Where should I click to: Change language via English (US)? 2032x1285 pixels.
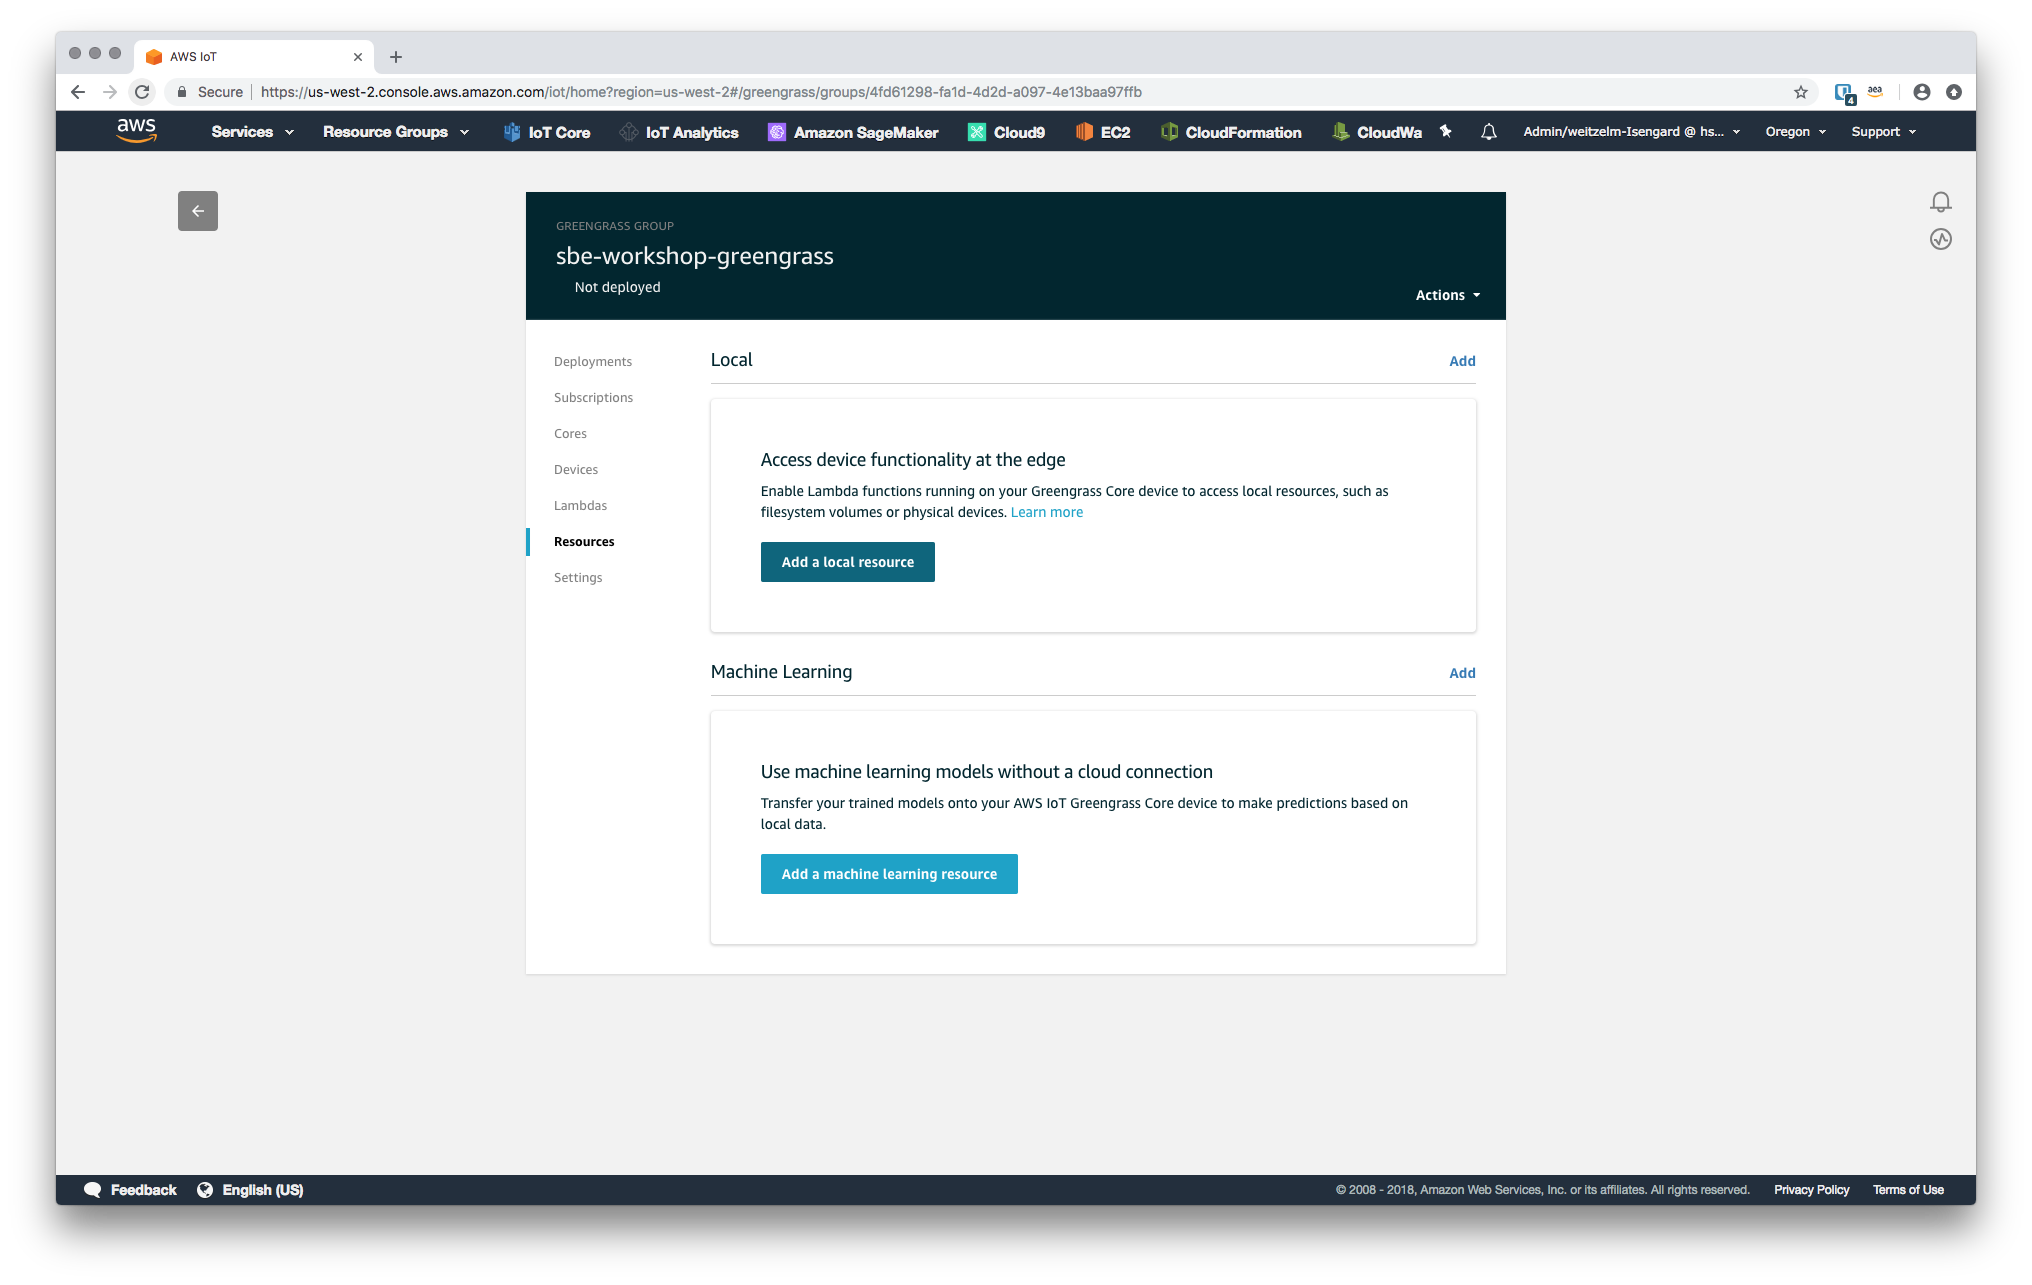250,1190
